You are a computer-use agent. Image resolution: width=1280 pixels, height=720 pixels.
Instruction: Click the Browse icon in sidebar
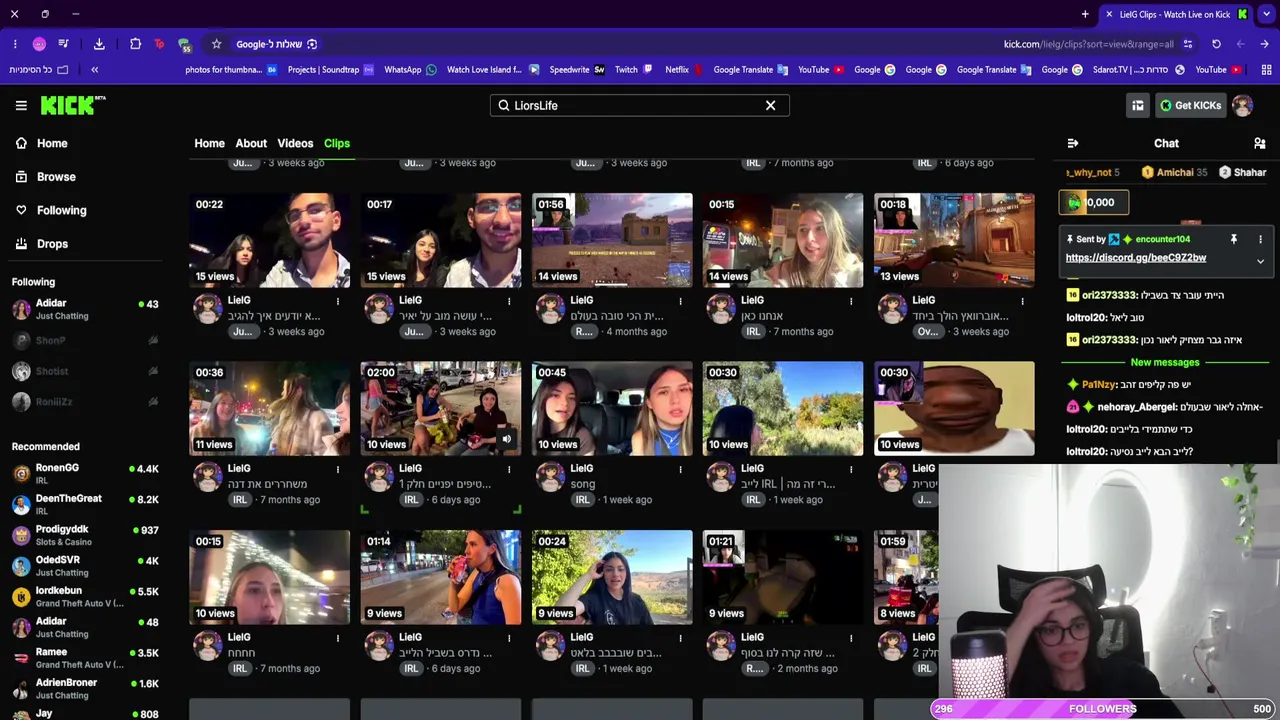(21, 177)
